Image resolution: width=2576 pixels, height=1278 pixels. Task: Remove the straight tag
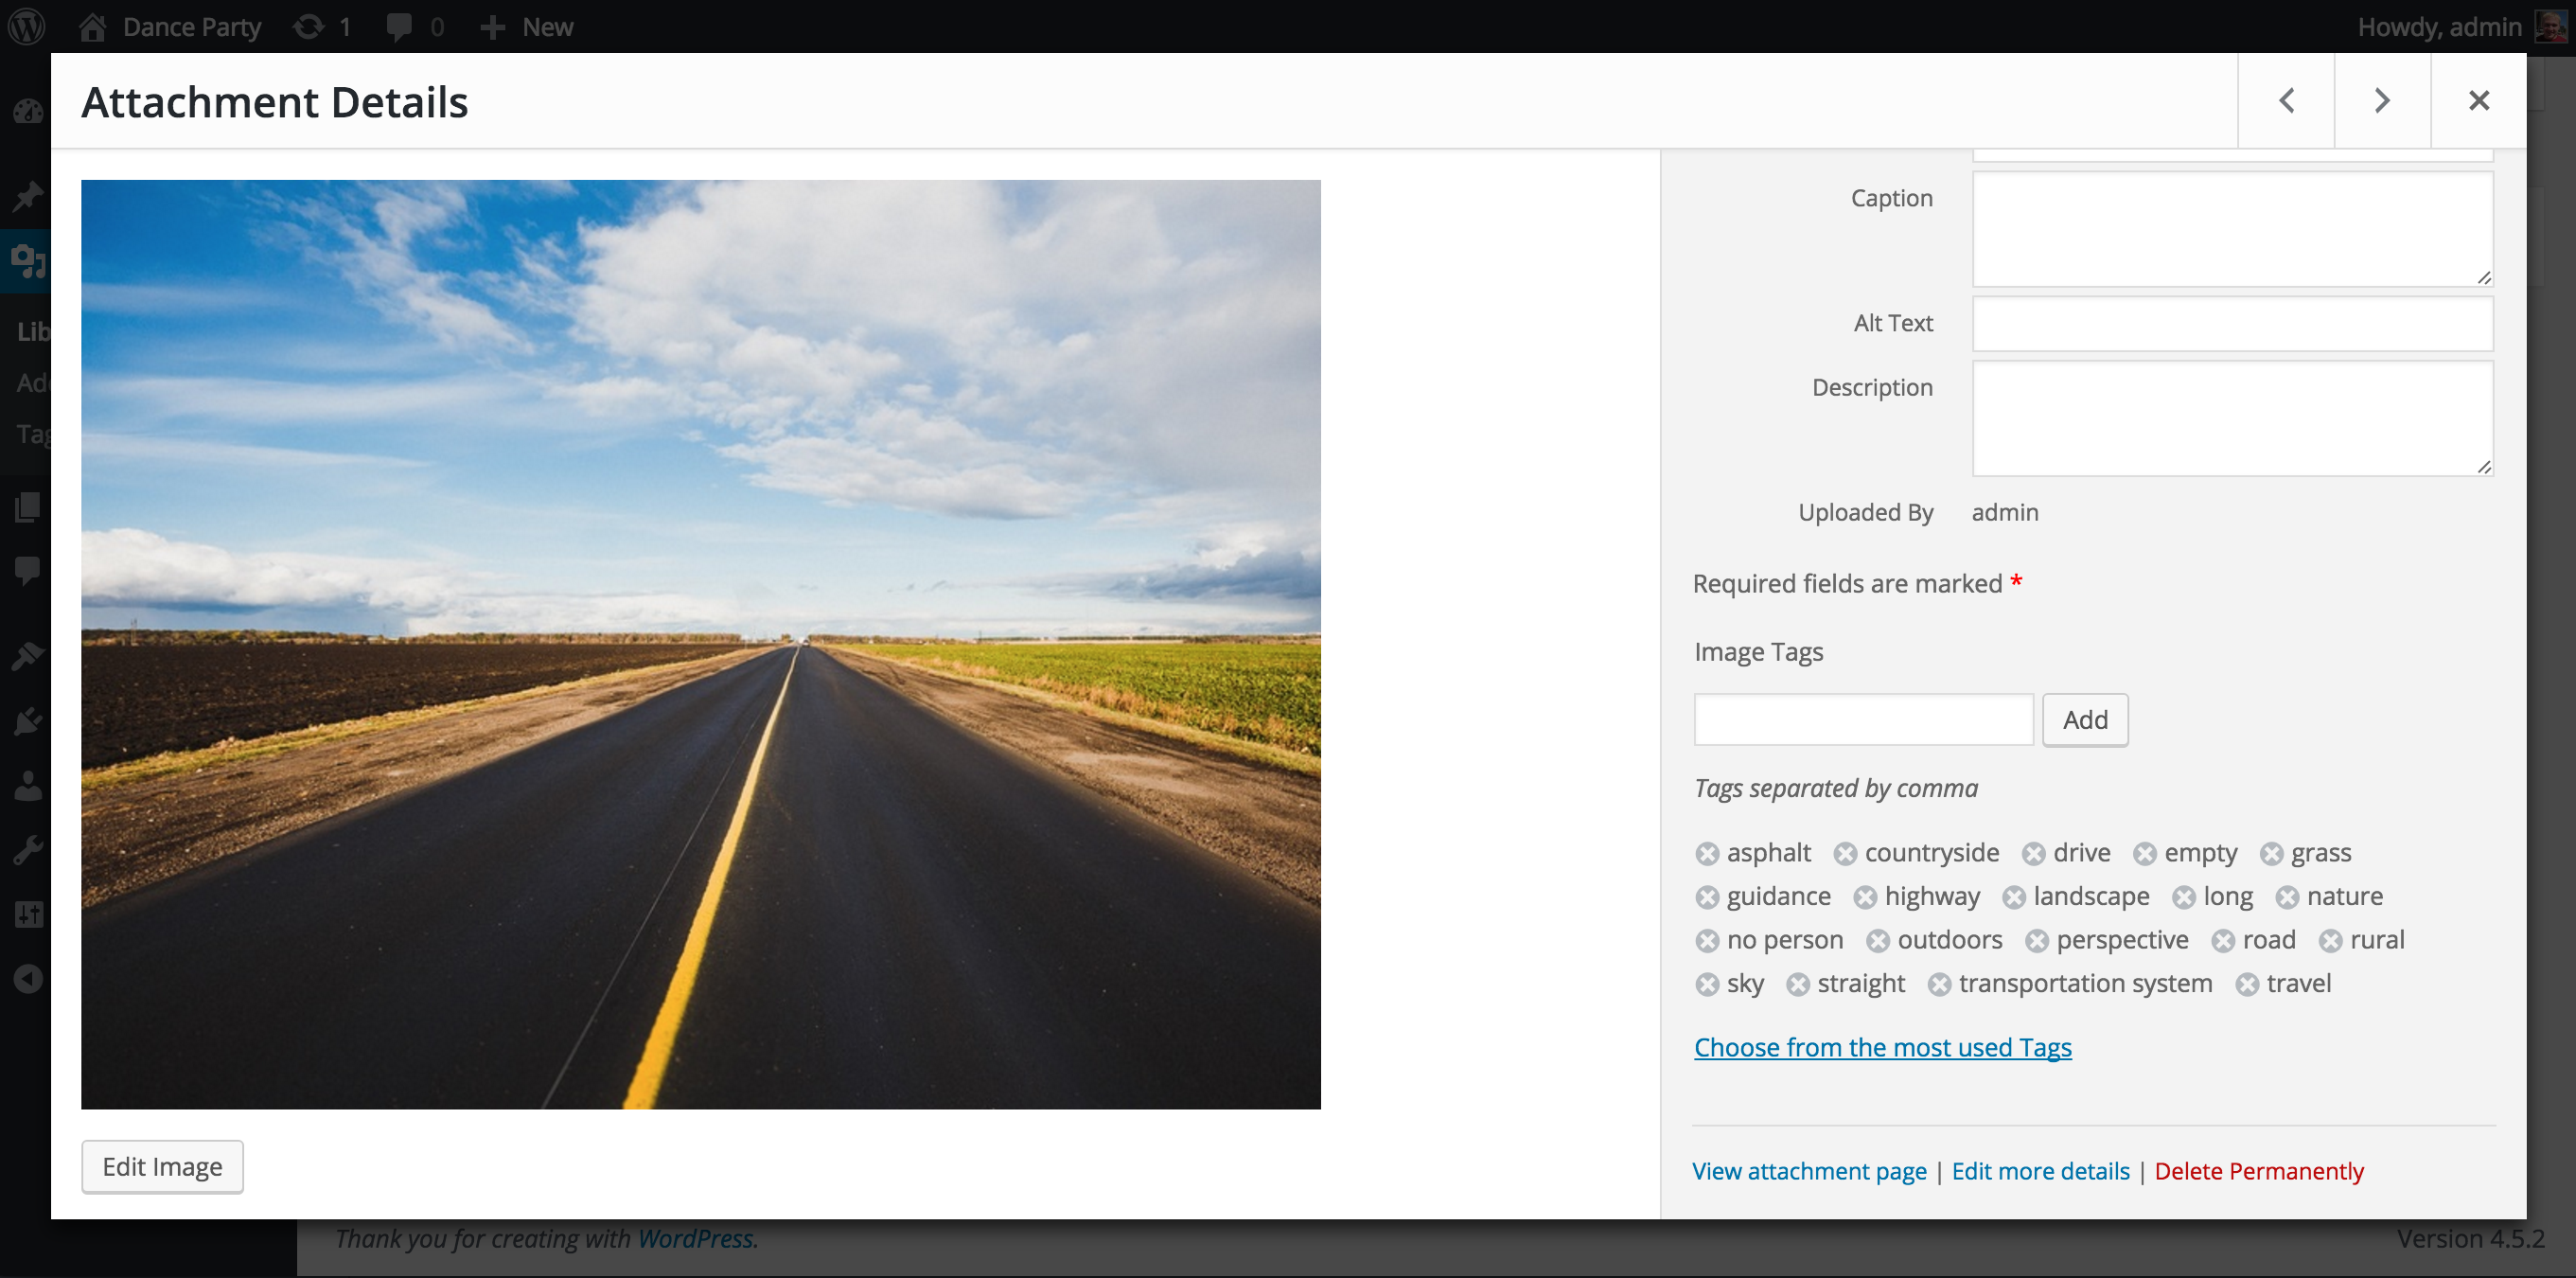(x=1798, y=985)
